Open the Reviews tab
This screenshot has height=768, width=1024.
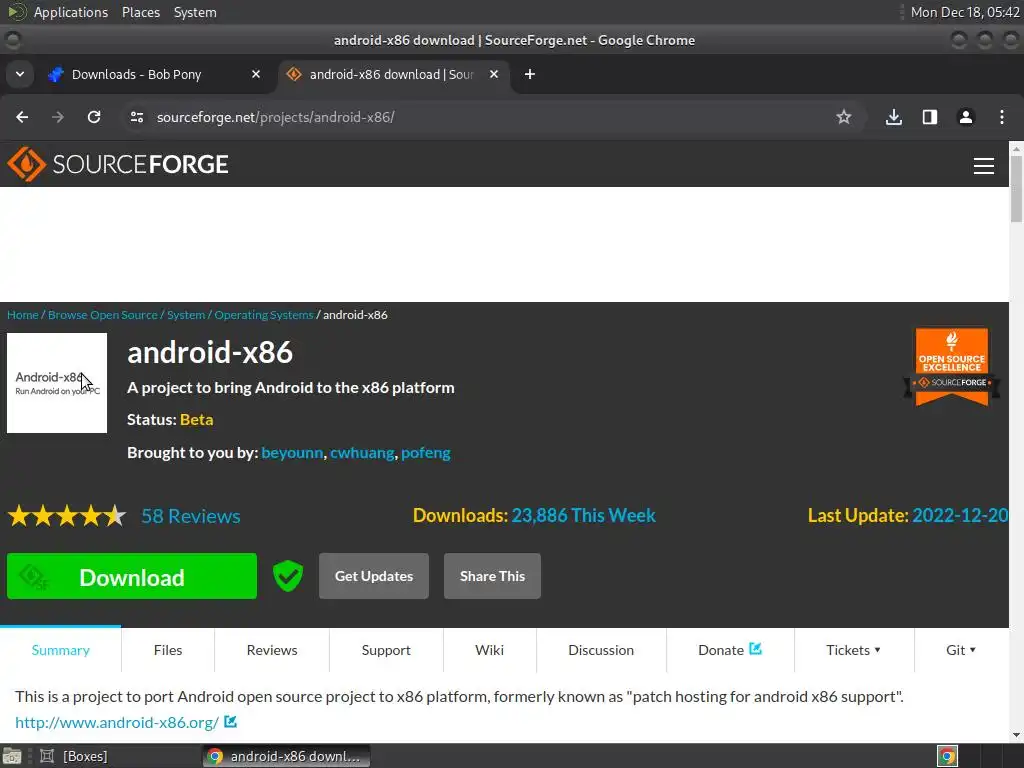272,650
